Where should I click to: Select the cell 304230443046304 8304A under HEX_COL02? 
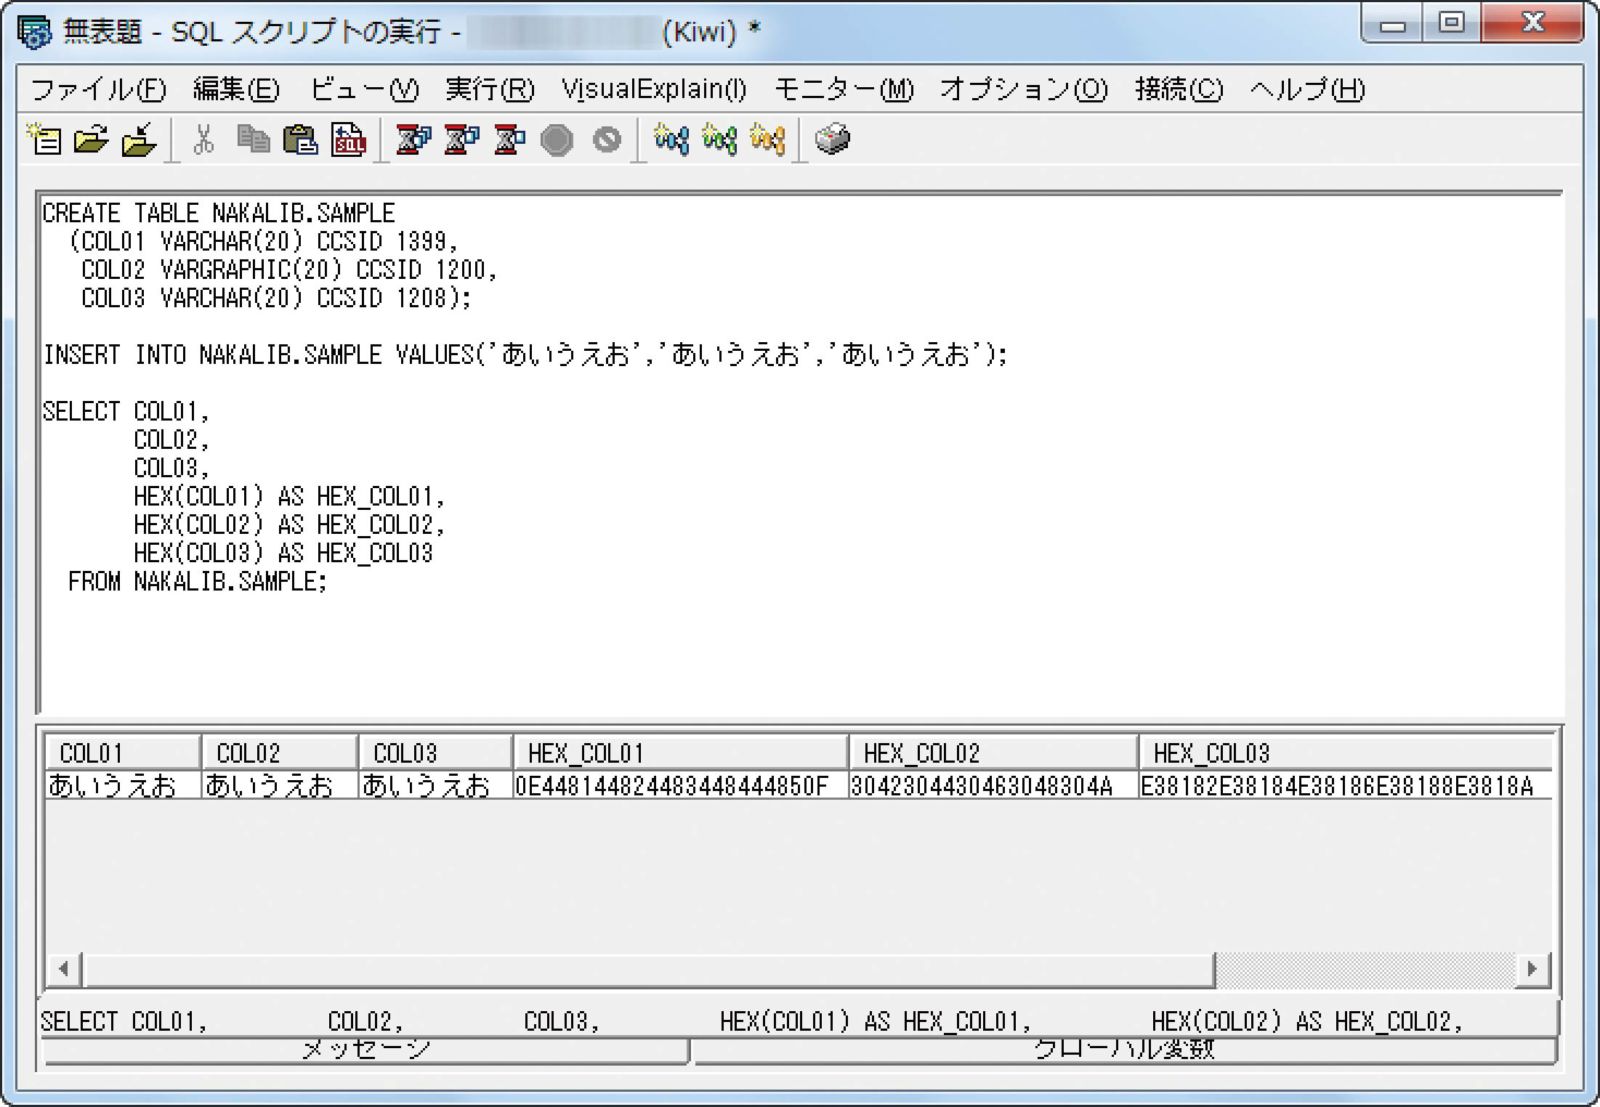tap(993, 786)
